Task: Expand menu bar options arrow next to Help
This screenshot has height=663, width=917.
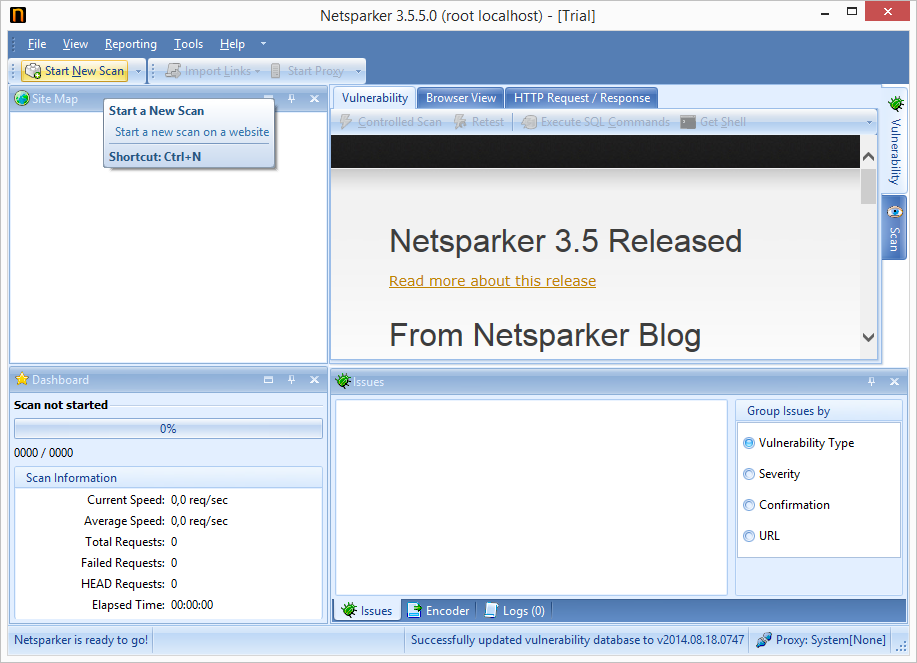Action: pos(263,44)
